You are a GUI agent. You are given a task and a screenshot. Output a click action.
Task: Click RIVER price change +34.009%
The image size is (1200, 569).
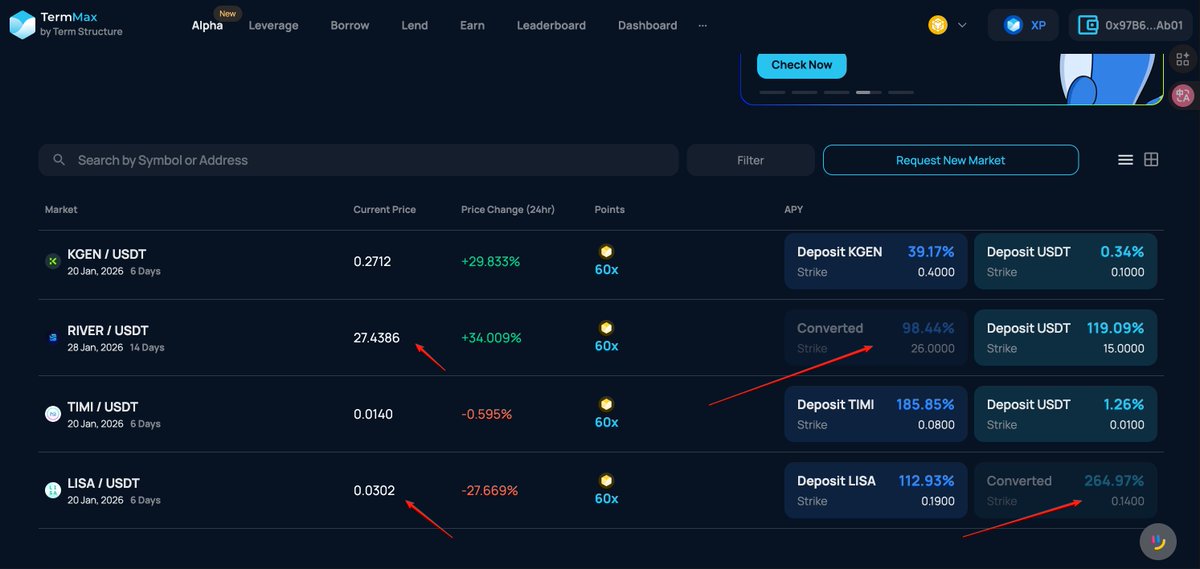pos(491,338)
